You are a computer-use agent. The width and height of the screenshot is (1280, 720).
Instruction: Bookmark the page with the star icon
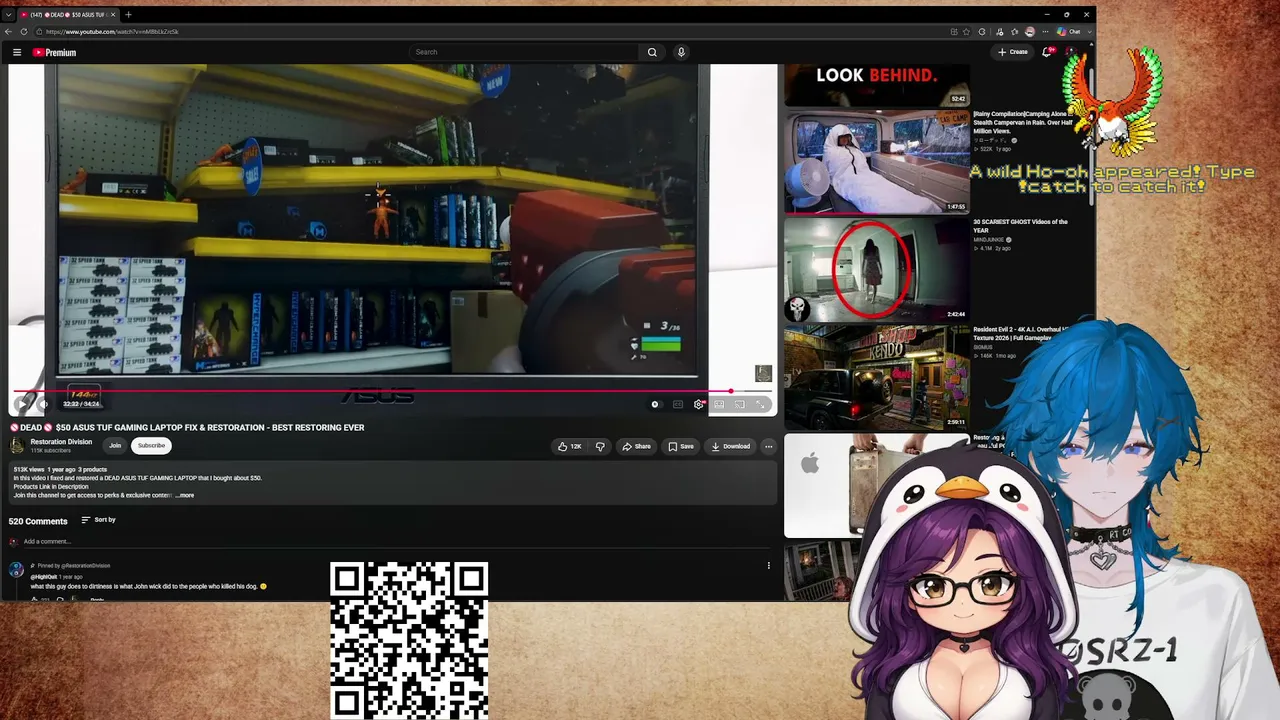(966, 32)
